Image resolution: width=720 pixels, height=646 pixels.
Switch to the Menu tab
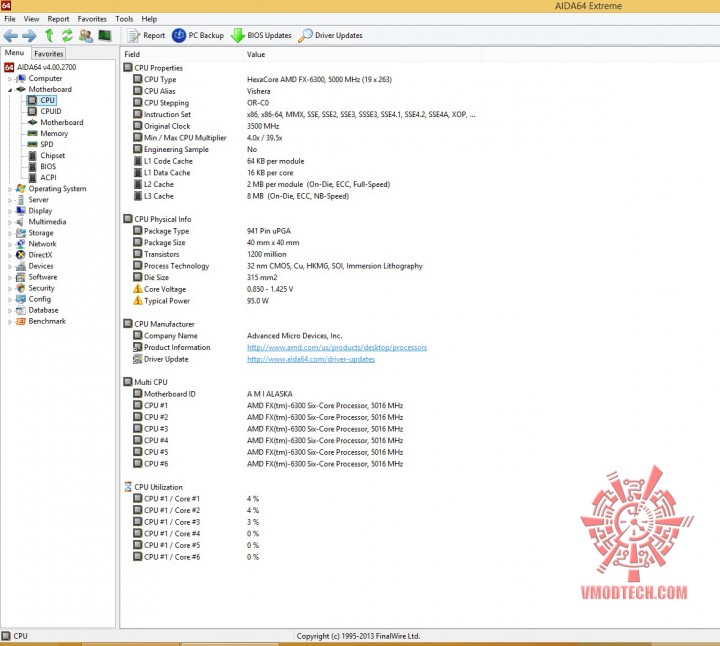(14, 53)
